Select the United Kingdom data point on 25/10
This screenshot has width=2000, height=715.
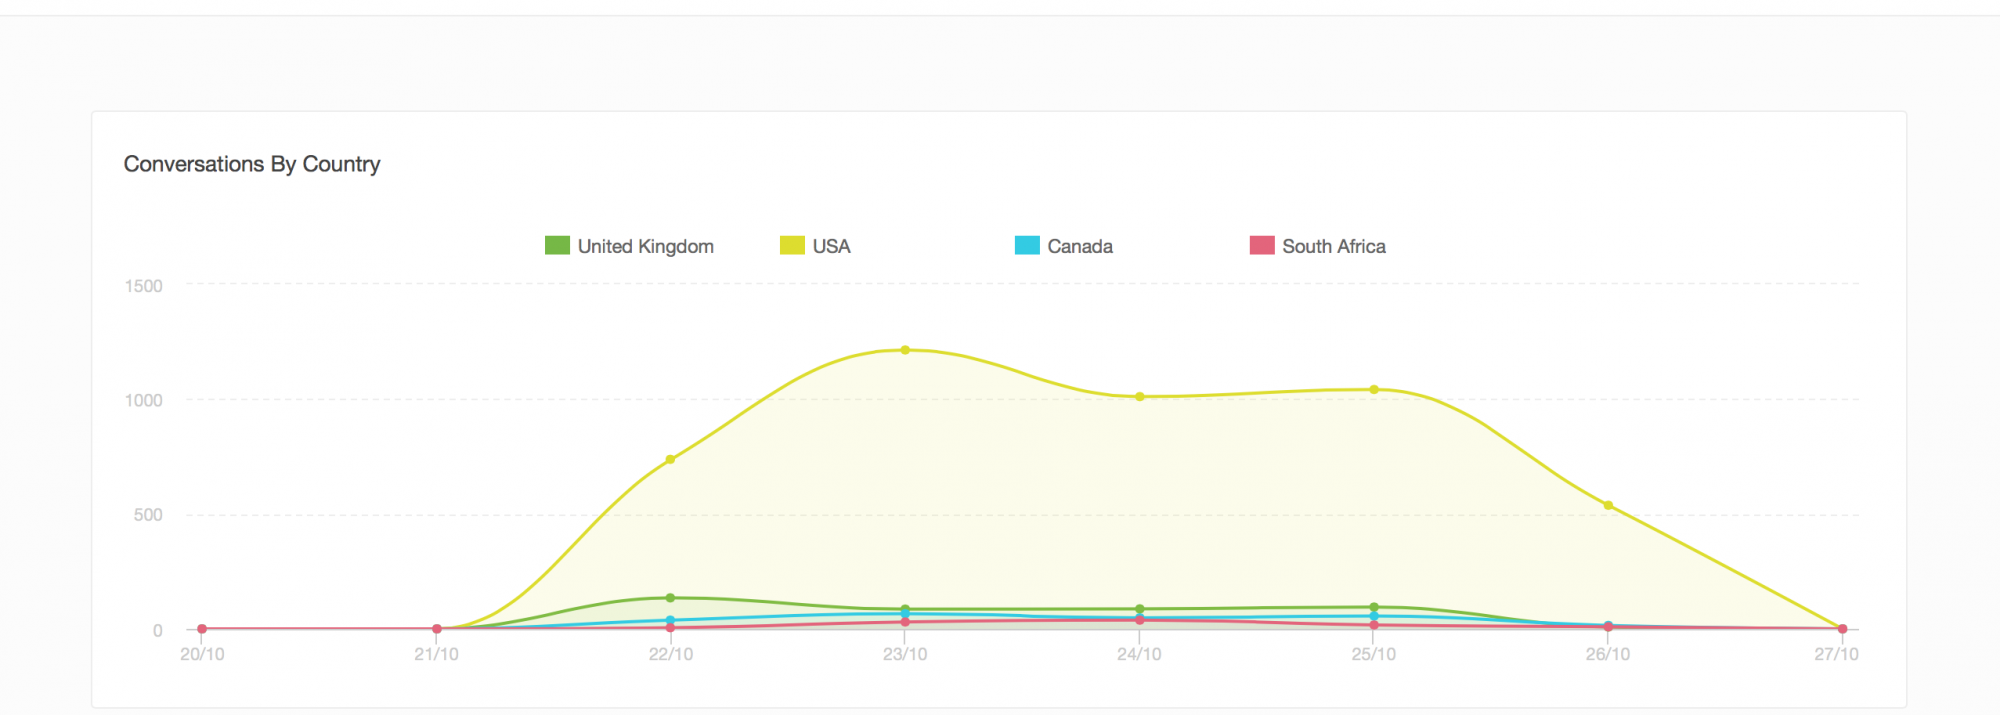[x=1374, y=607]
